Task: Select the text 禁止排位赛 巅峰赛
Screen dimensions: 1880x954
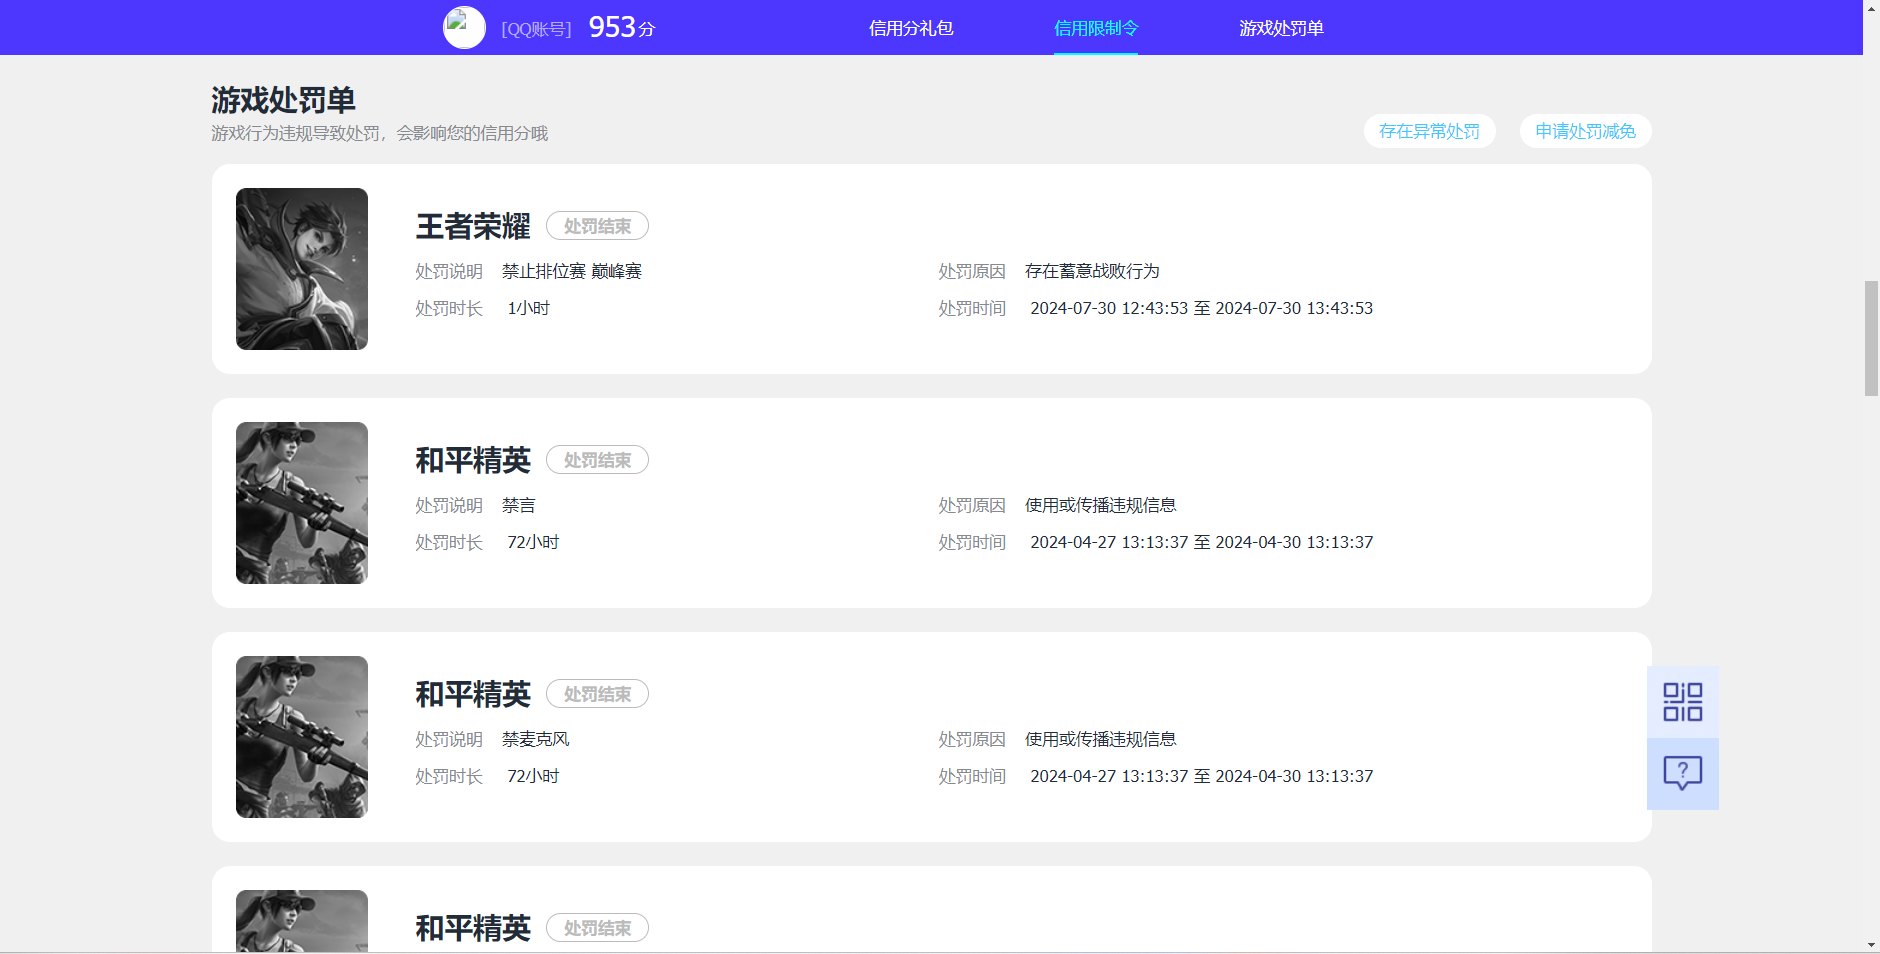Action: (x=572, y=271)
